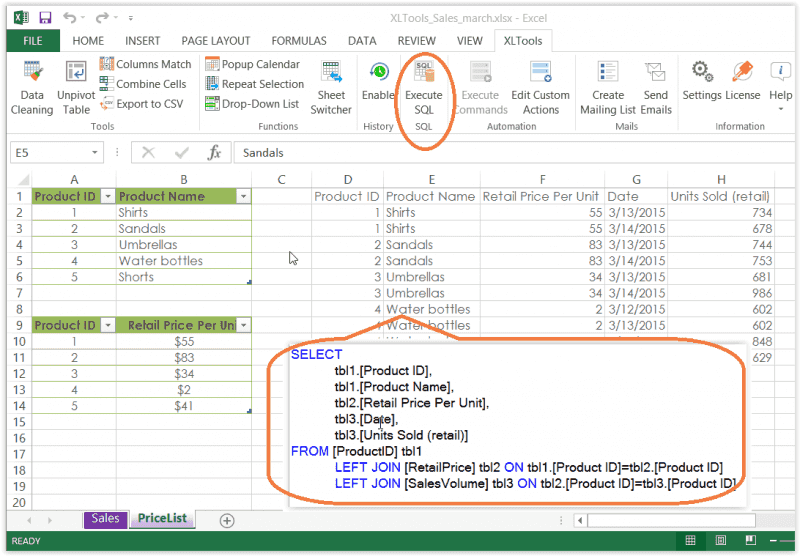
Task: Select cell B4 containing Umbrellas
Action: click(x=184, y=245)
